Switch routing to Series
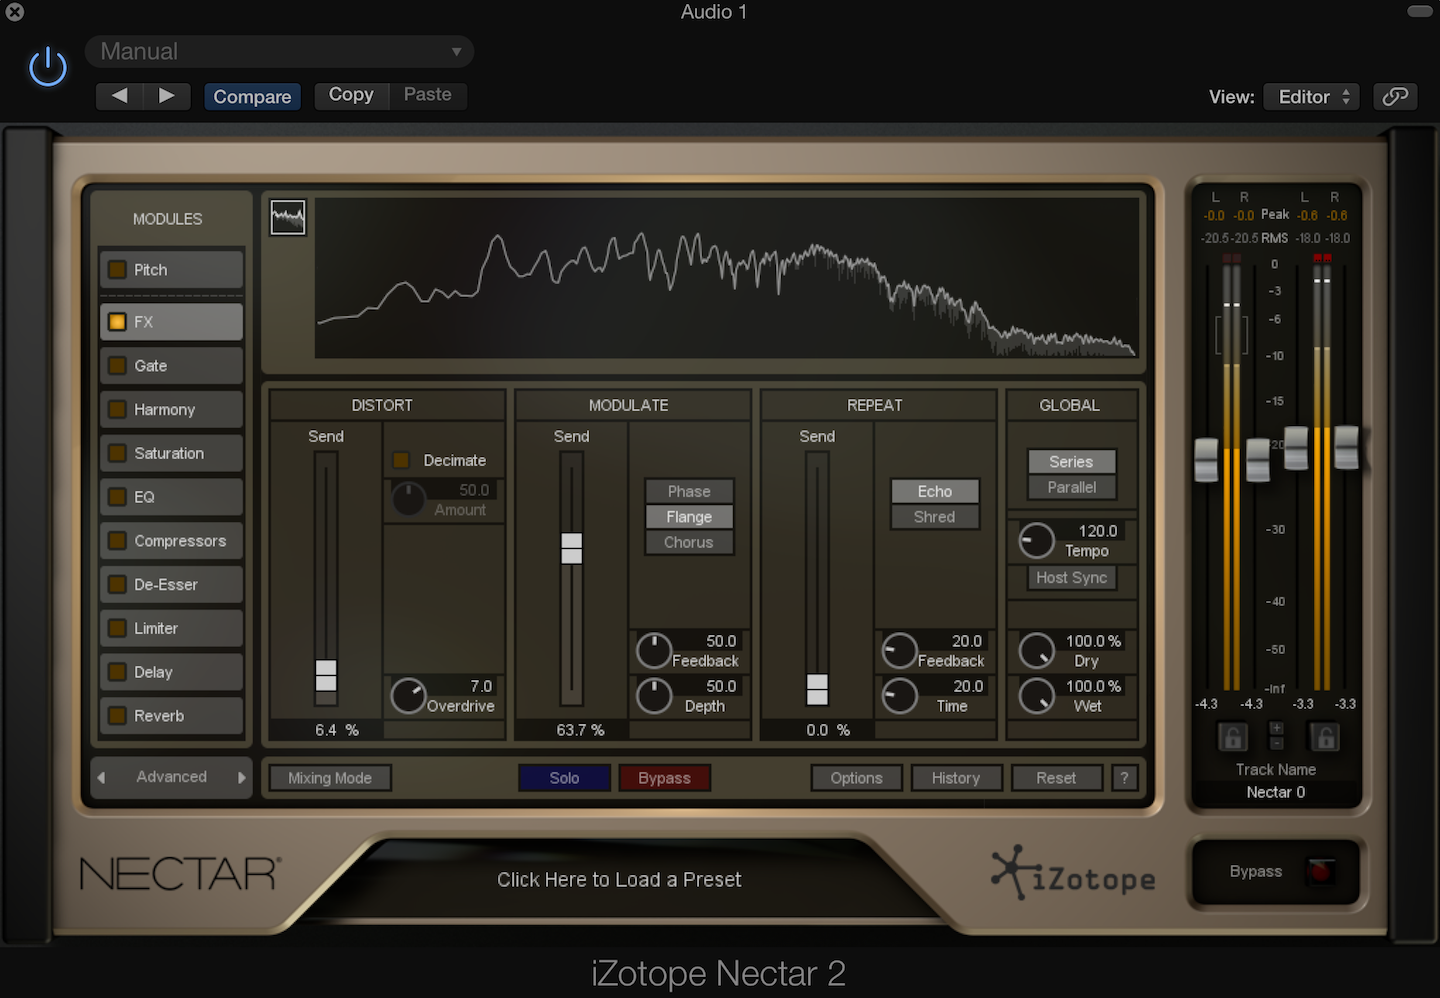 1072,461
